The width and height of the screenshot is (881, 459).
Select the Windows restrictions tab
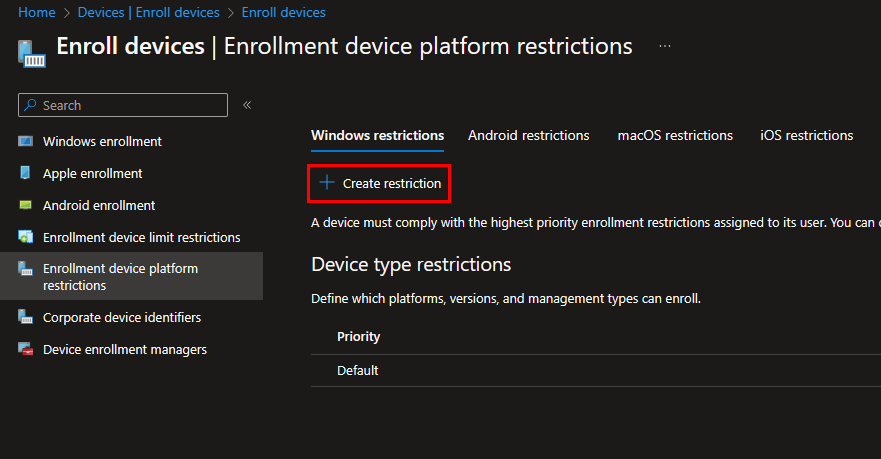click(377, 135)
